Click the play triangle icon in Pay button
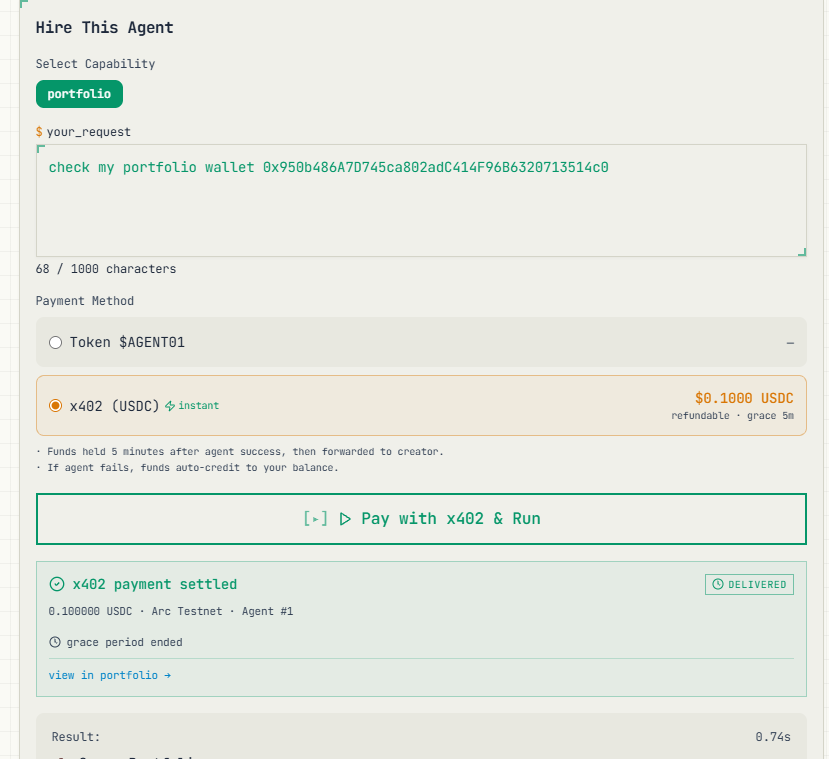Viewport: 829px width, 759px height. (345, 519)
